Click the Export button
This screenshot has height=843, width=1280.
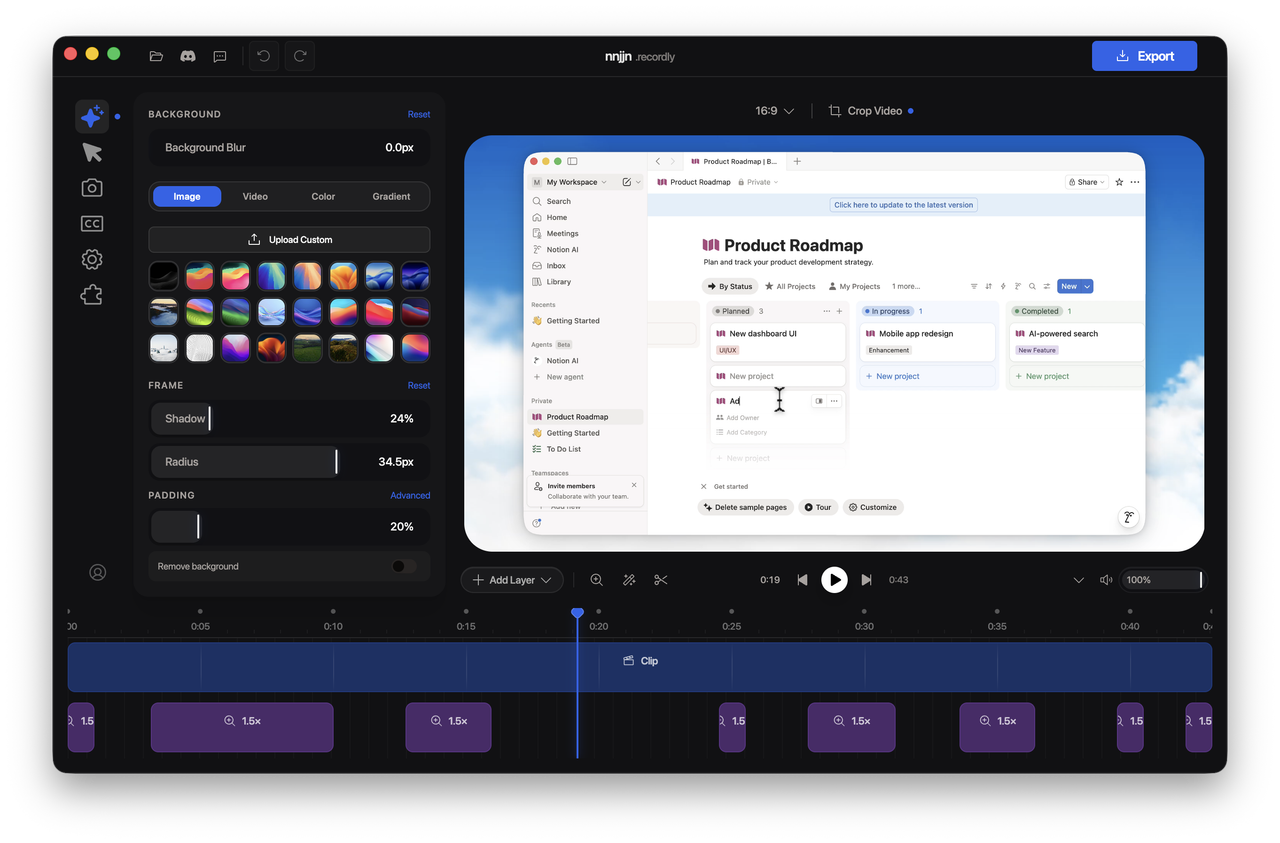pos(1144,56)
